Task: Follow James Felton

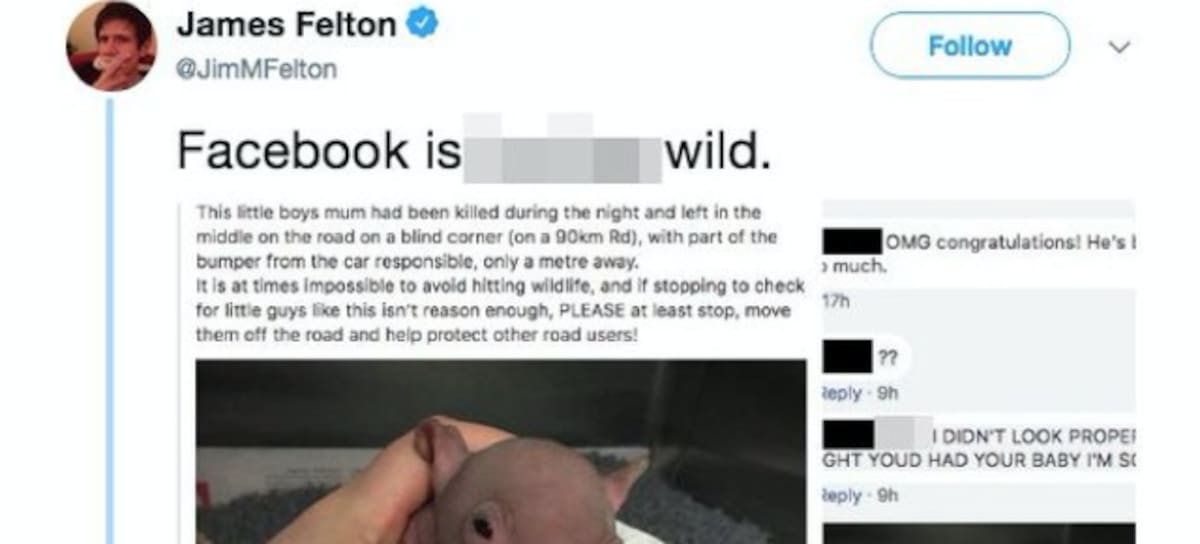Action: (x=969, y=46)
